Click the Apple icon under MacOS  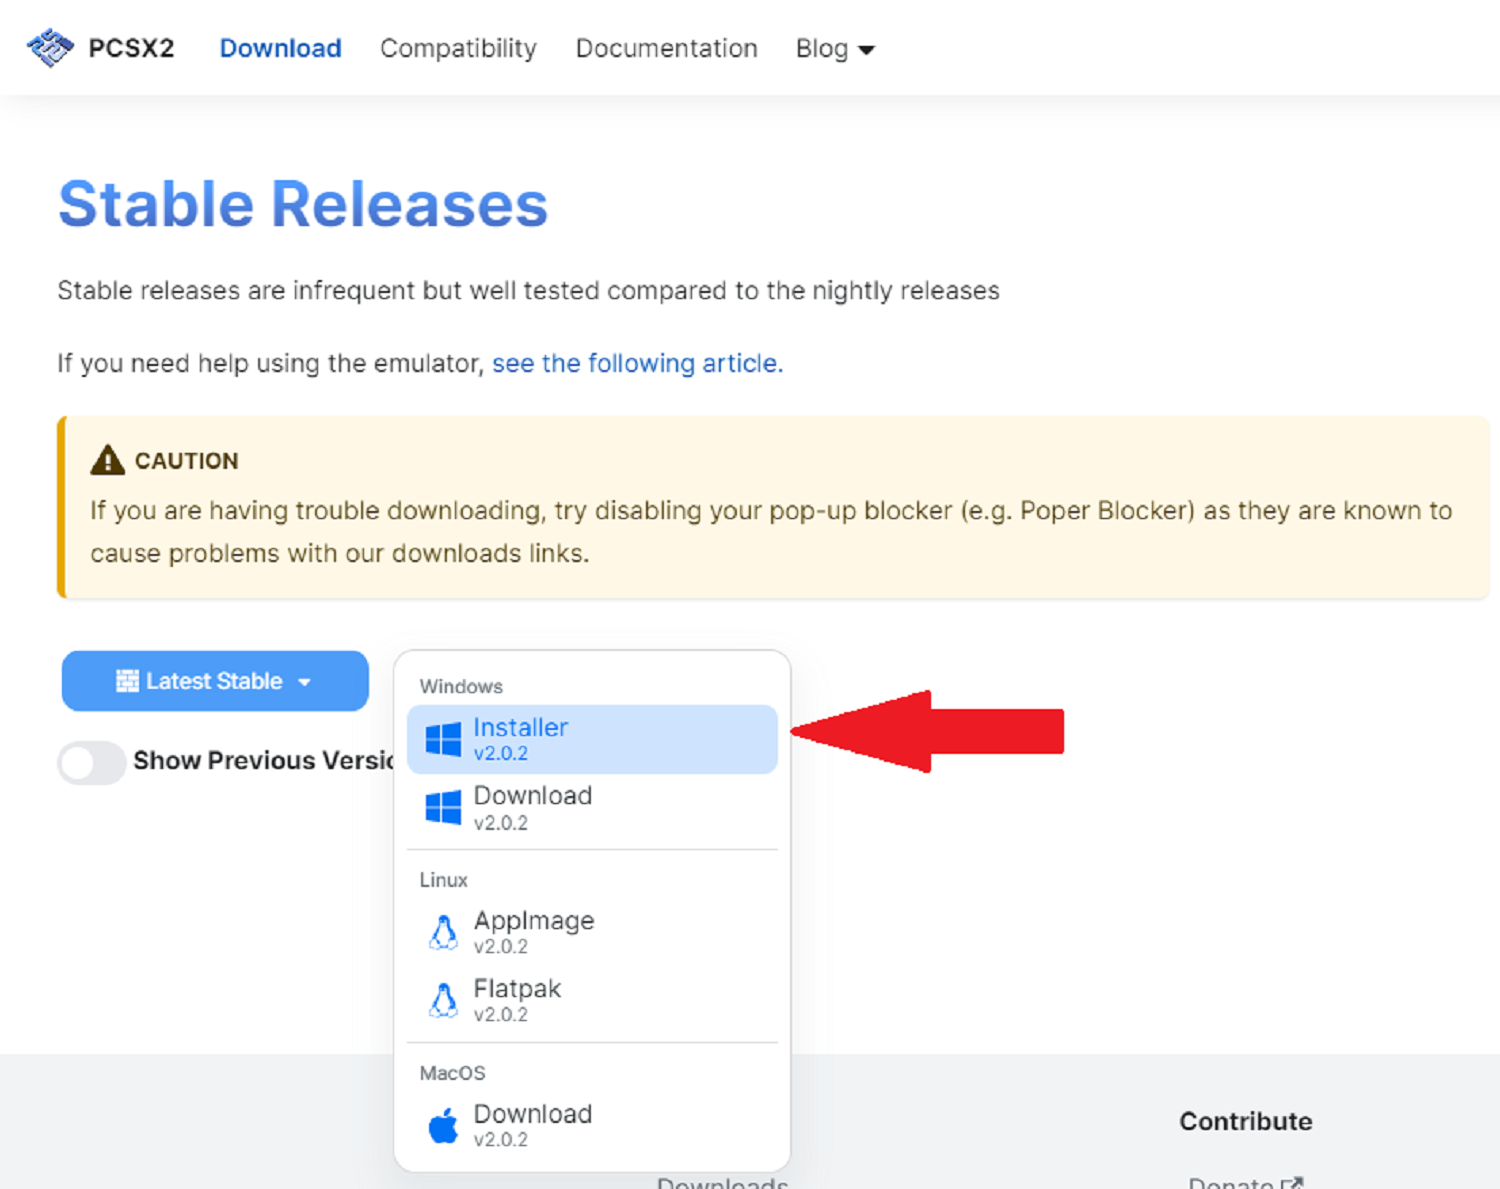pyautogui.click(x=443, y=1126)
